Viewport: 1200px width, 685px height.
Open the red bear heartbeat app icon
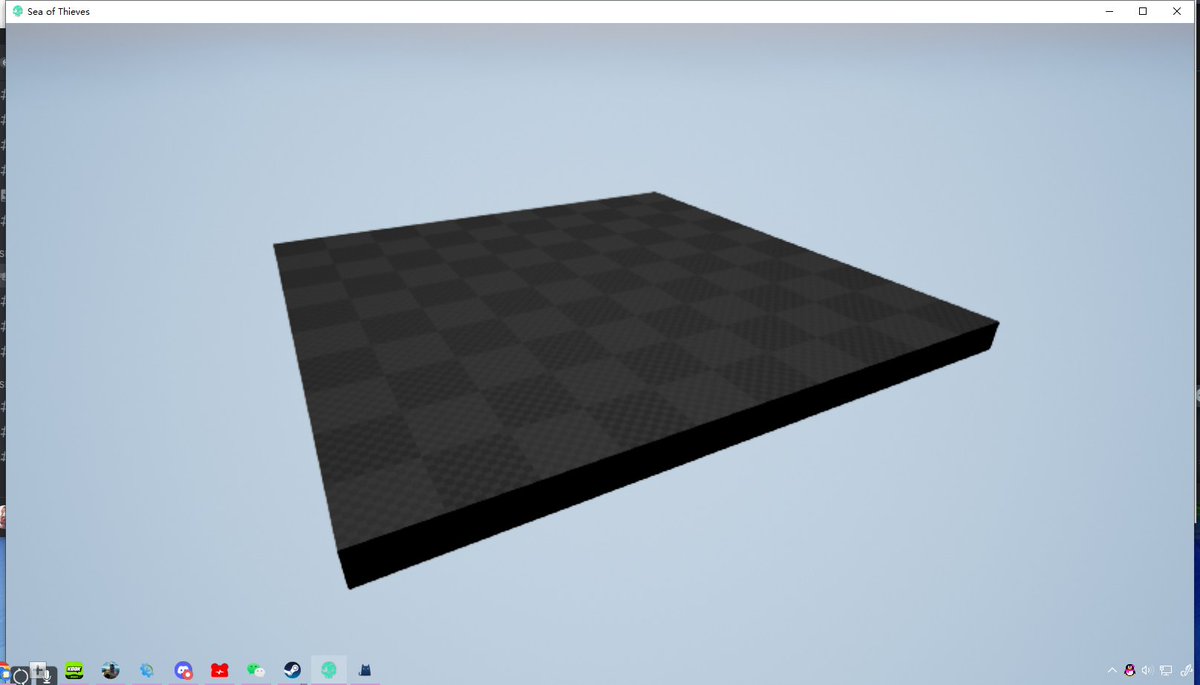pyautogui.click(x=219, y=670)
